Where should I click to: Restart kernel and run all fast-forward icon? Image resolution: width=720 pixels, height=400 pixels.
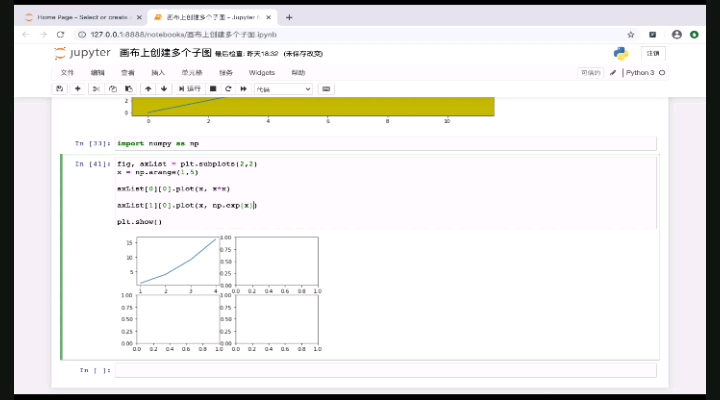click(243, 89)
